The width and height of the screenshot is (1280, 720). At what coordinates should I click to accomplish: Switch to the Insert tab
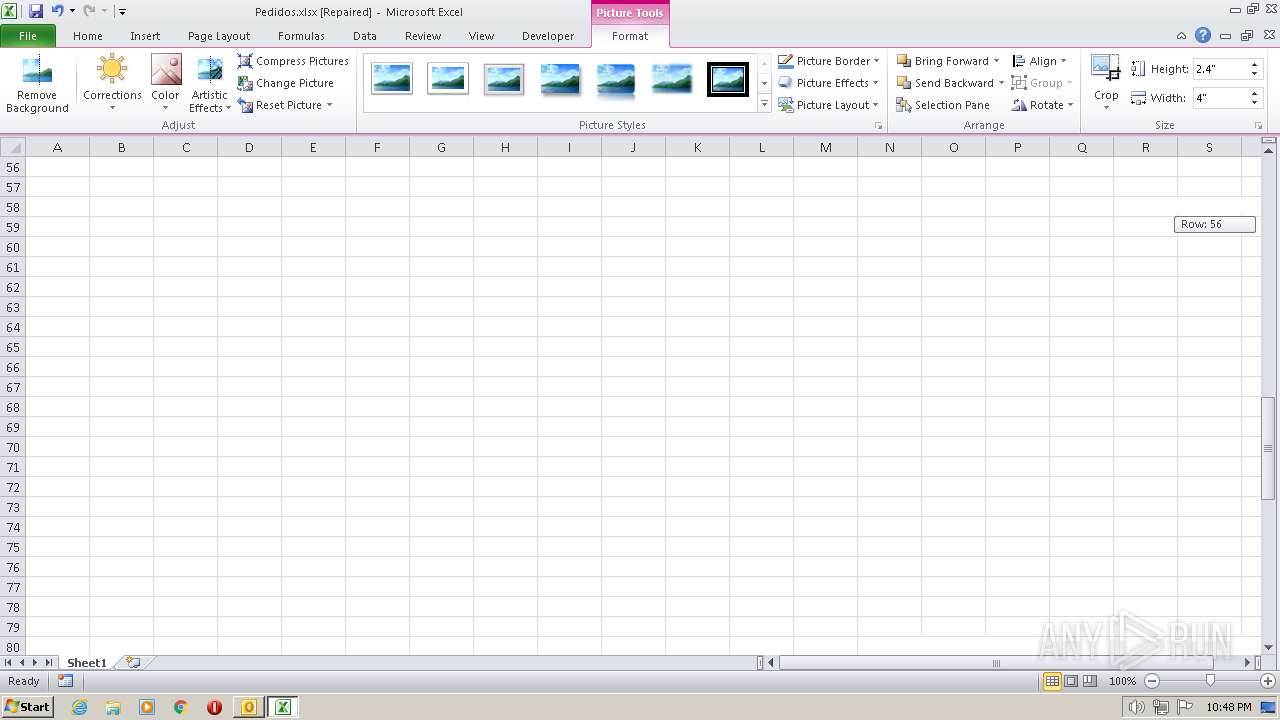[145, 36]
